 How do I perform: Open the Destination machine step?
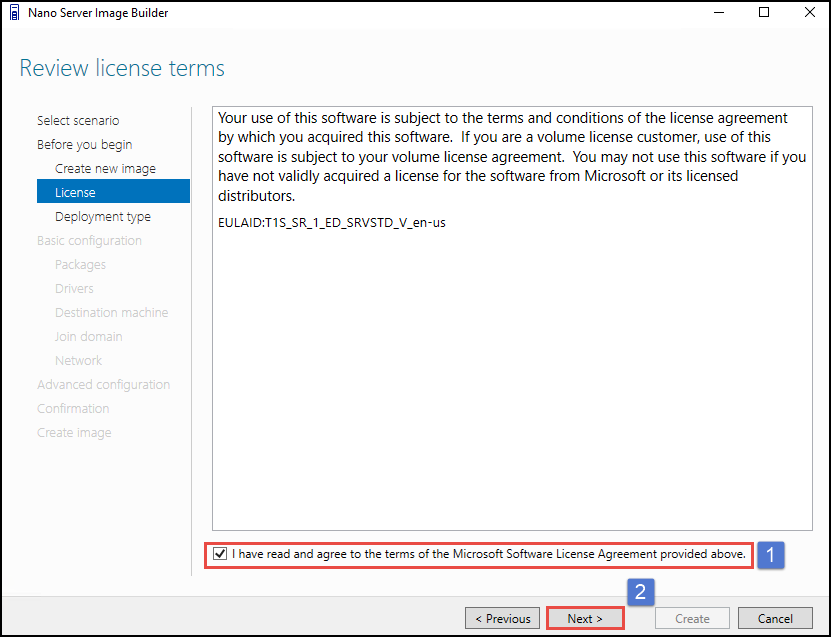pyautogui.click(x=111, y=312)
